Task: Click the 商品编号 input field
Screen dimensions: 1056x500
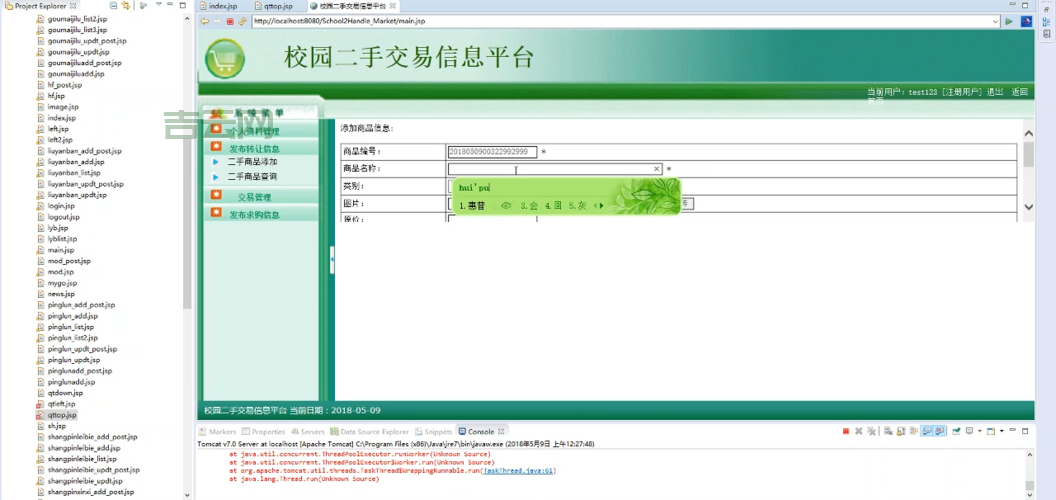Action: 492,152
